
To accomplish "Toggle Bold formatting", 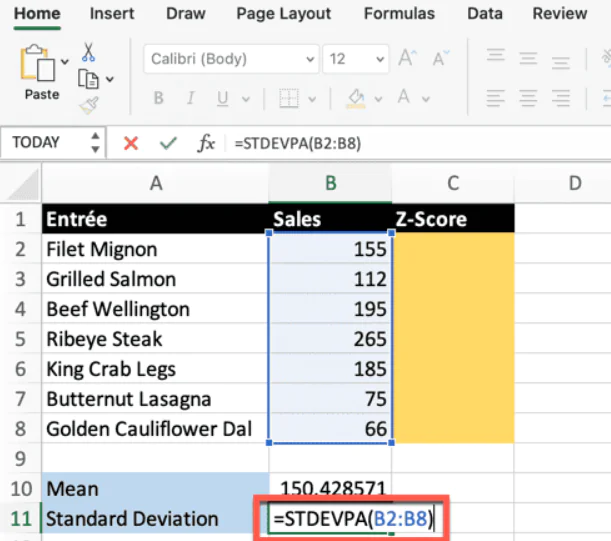I will click(158, 98).
